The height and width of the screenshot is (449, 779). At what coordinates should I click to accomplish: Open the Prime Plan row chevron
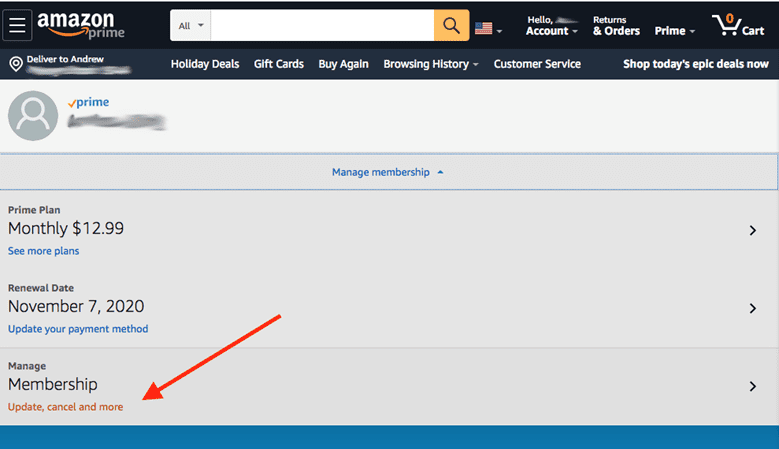(753, 230)
